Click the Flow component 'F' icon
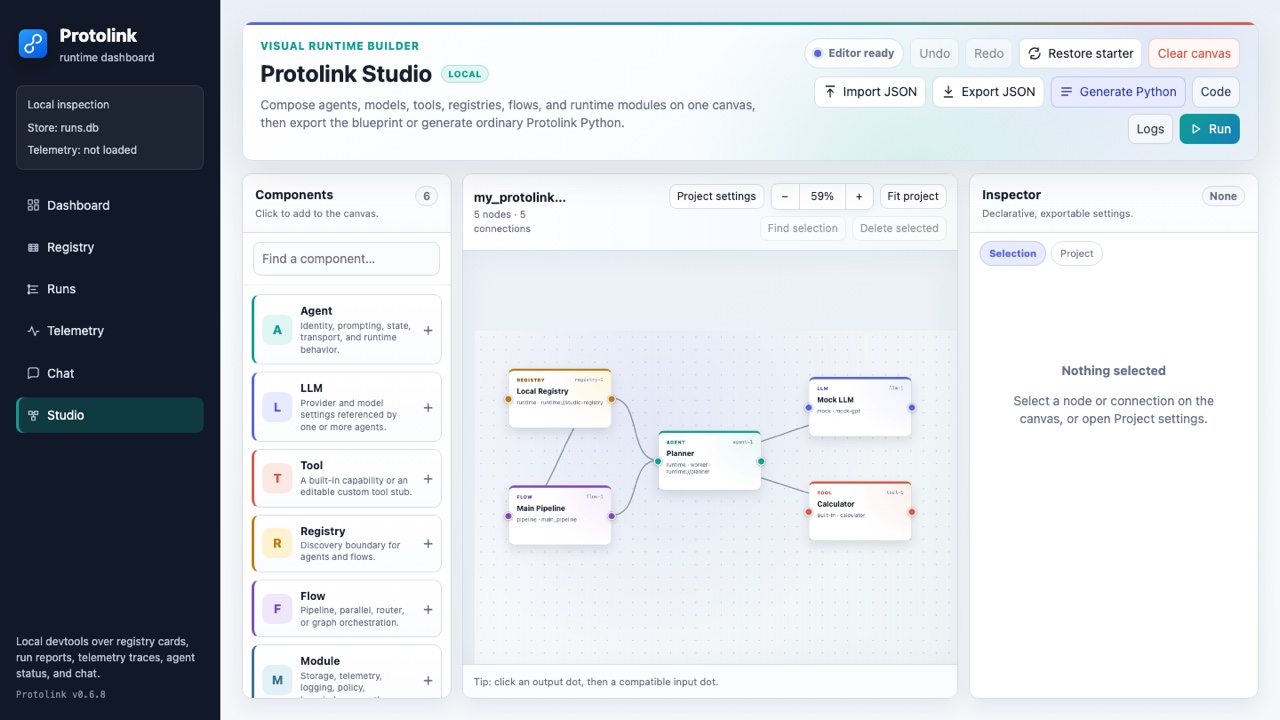The image size is (1280, 720). (x=277, y=609)
